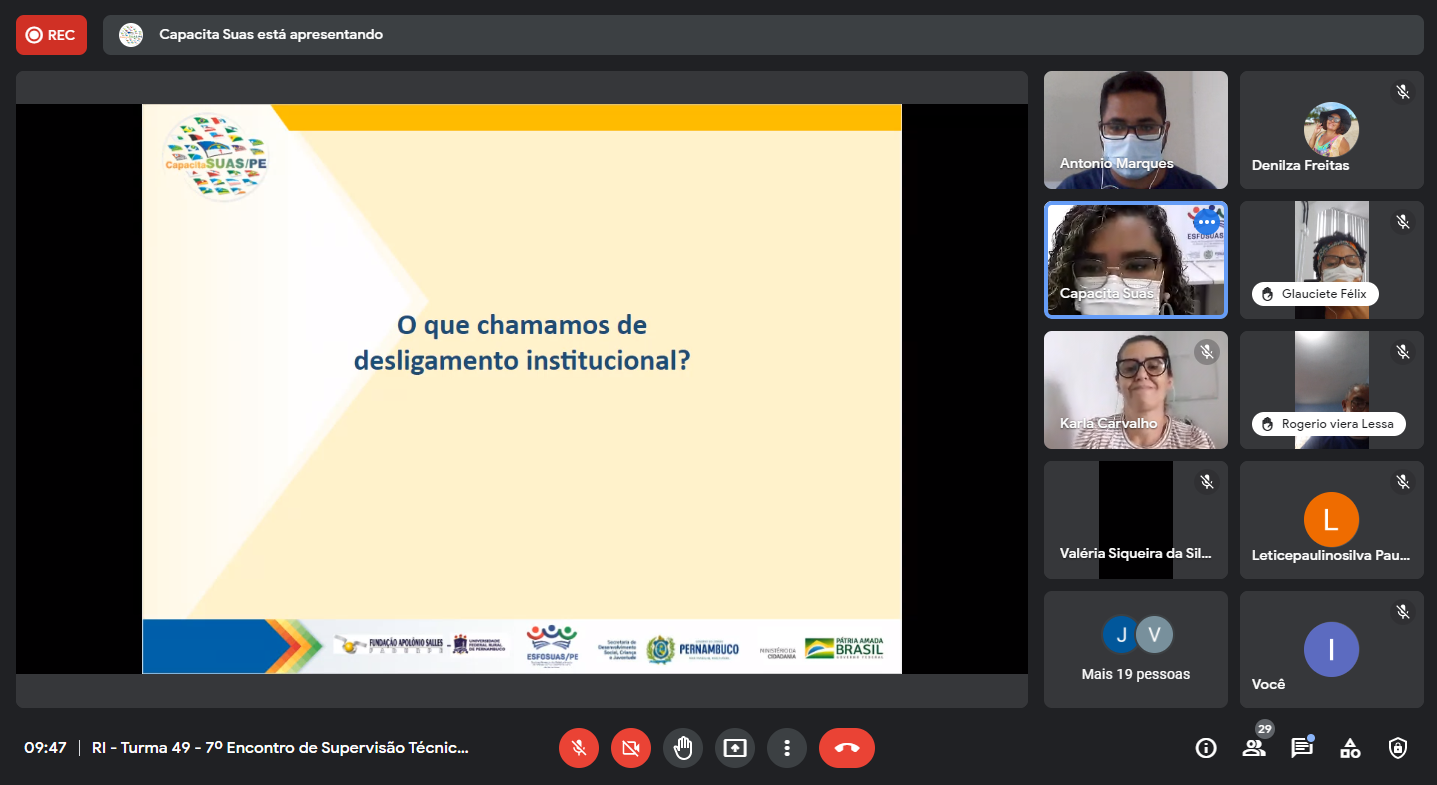Screen dimensions: 1437x785
Task: Expand the 'Mais 19 pessoas' tile
Action: [x=1135, y=649]
